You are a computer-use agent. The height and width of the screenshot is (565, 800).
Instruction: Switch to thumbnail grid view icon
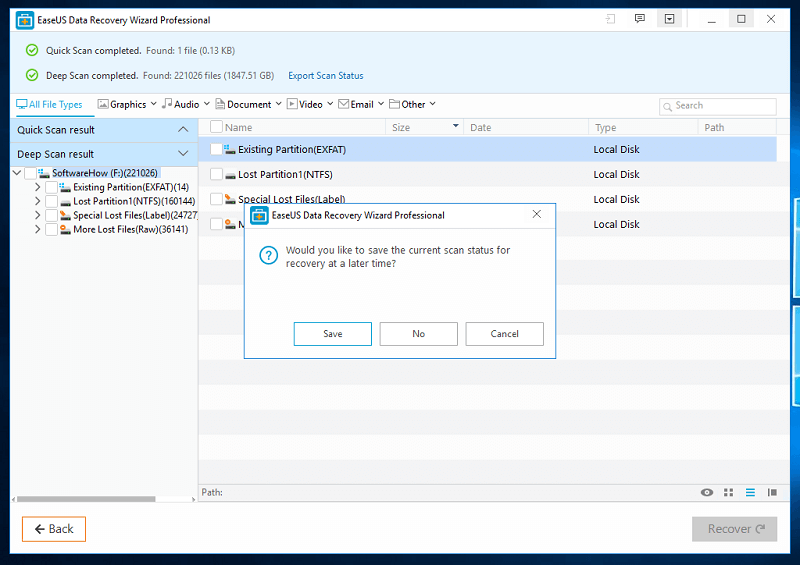(x=729, y=493)
